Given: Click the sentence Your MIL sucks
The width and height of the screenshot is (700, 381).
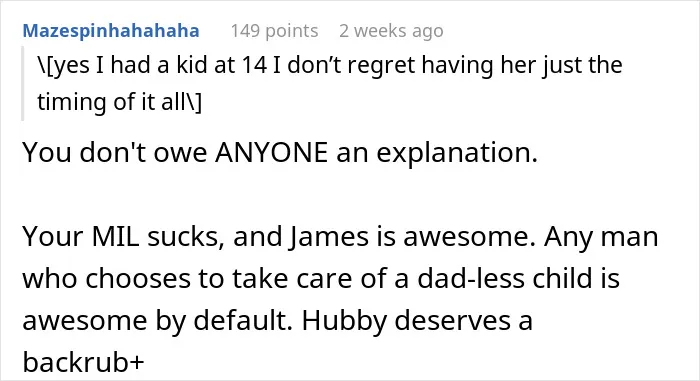Looking at the screenshot, I should (x=123, y=236).
